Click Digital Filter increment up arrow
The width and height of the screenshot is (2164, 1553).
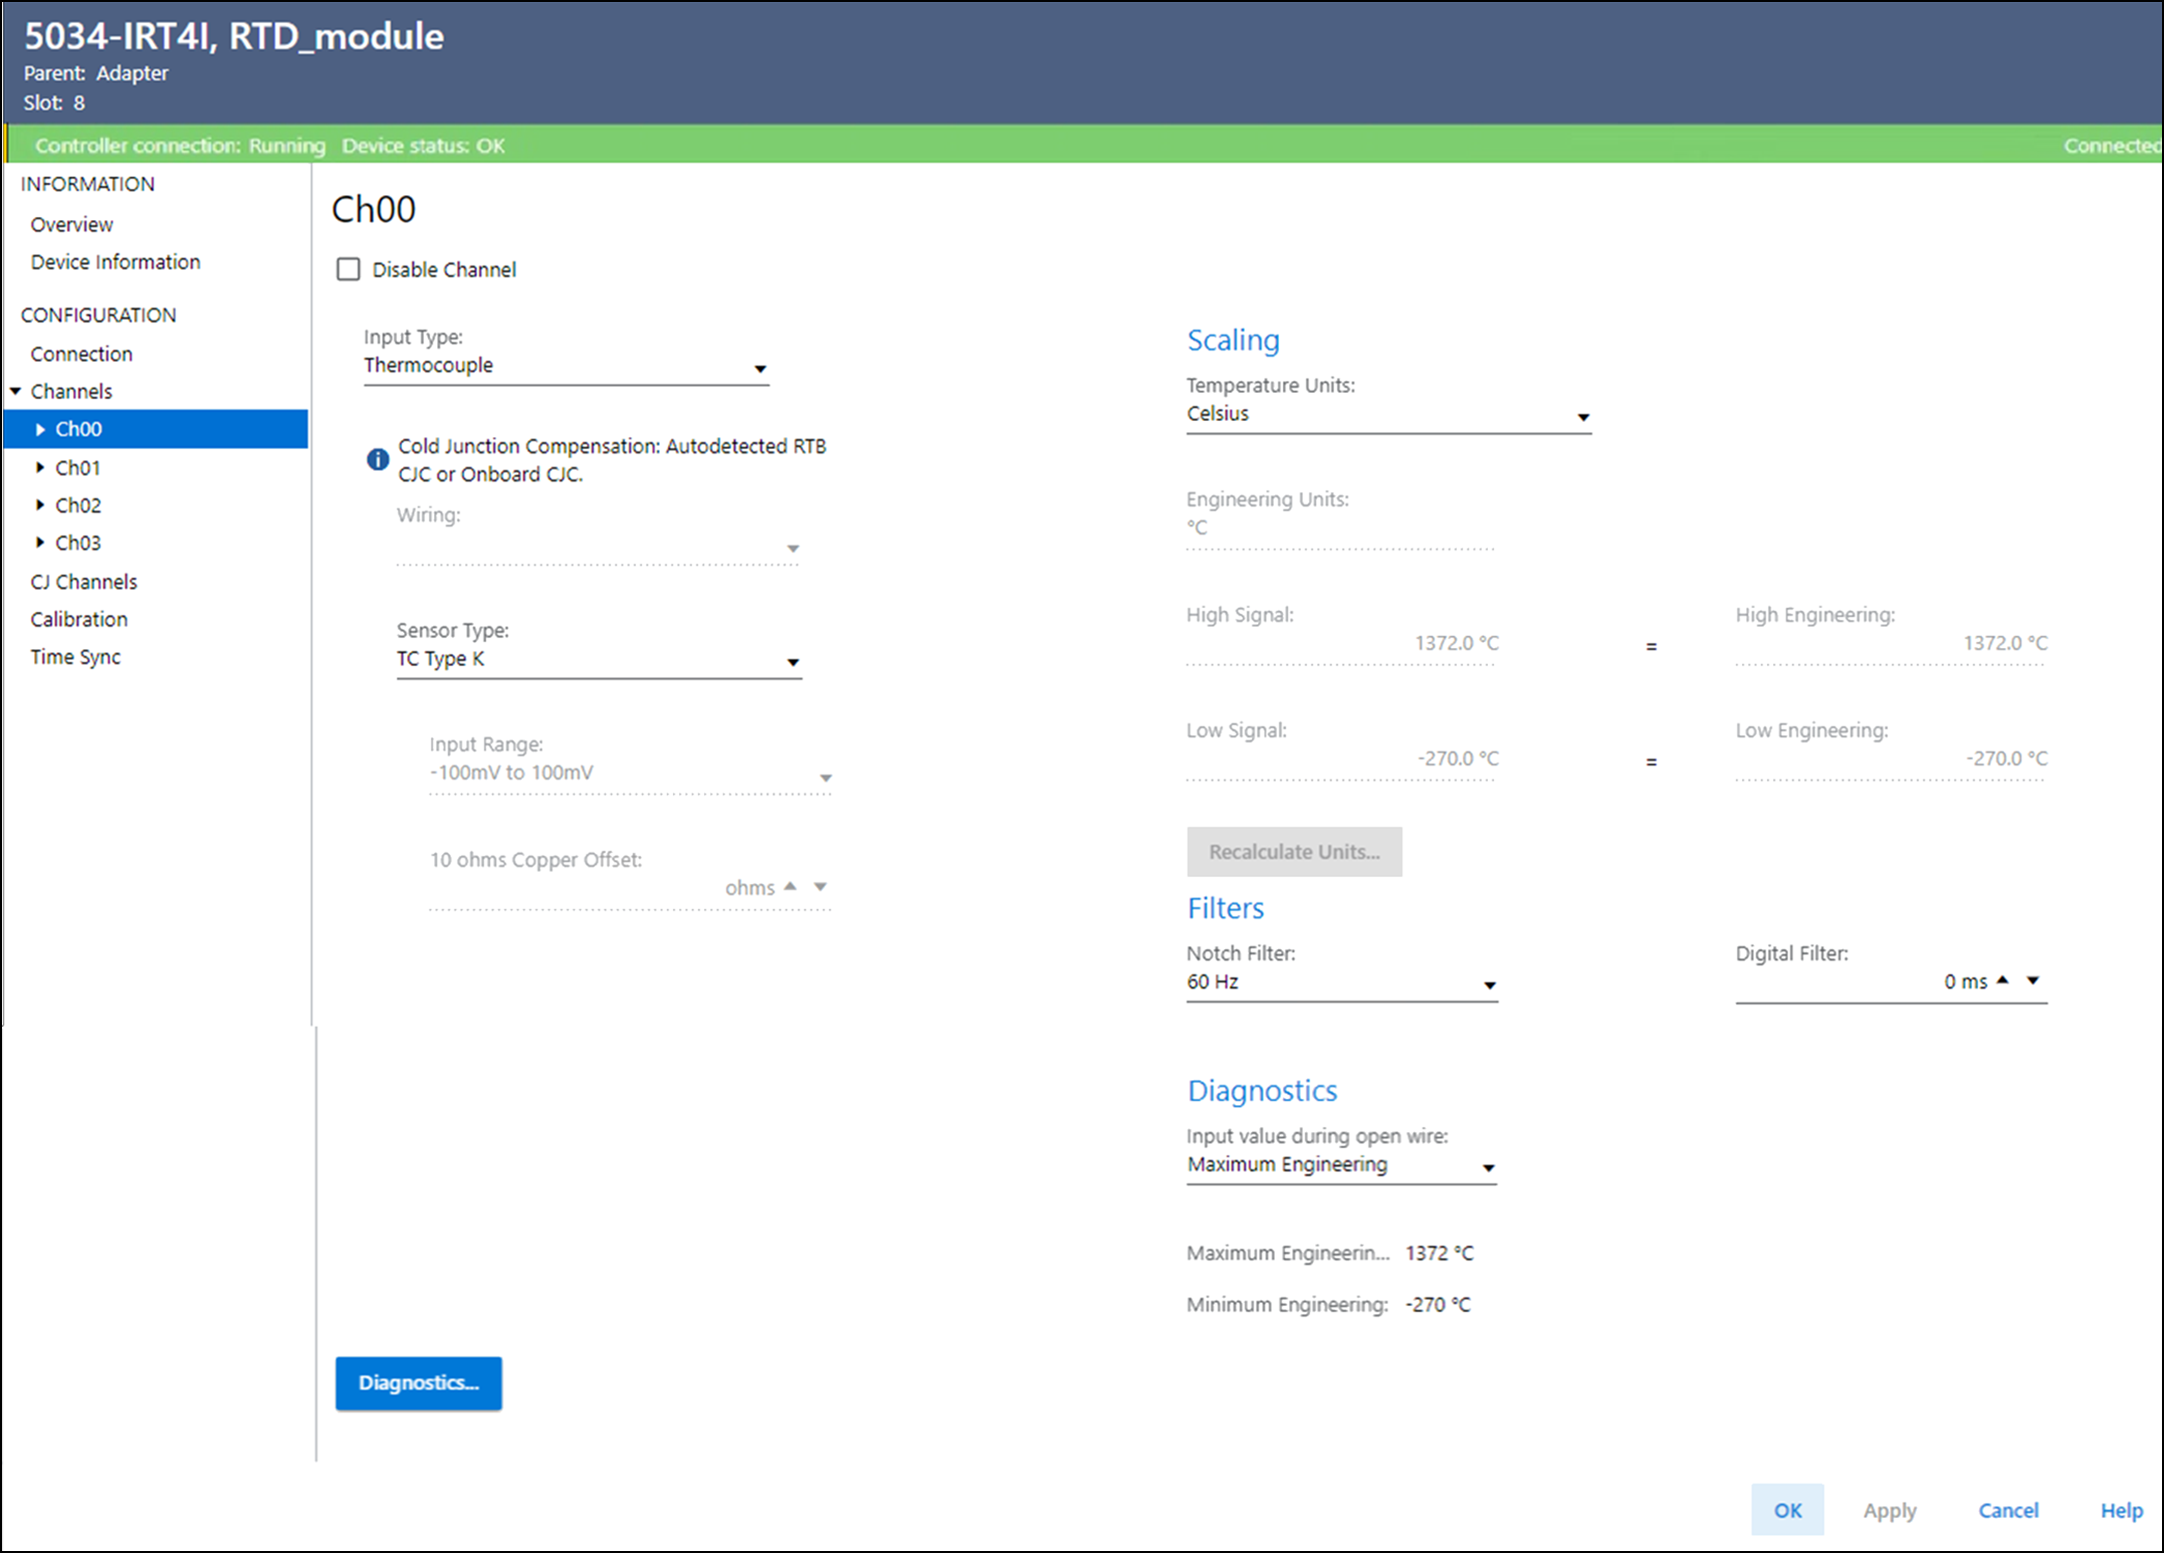tap(2002, 980)
